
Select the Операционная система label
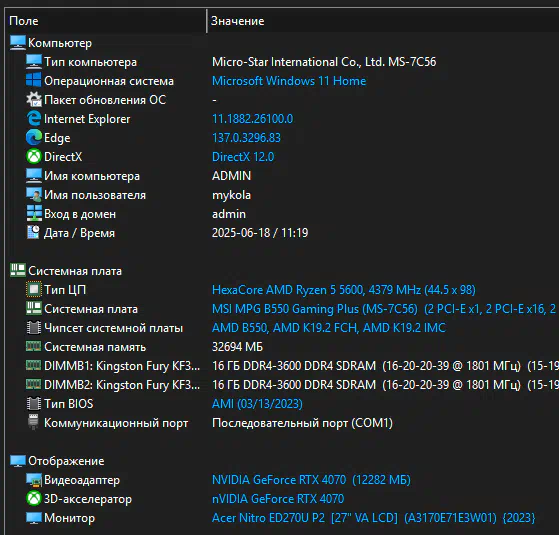(x=109, y=81)
